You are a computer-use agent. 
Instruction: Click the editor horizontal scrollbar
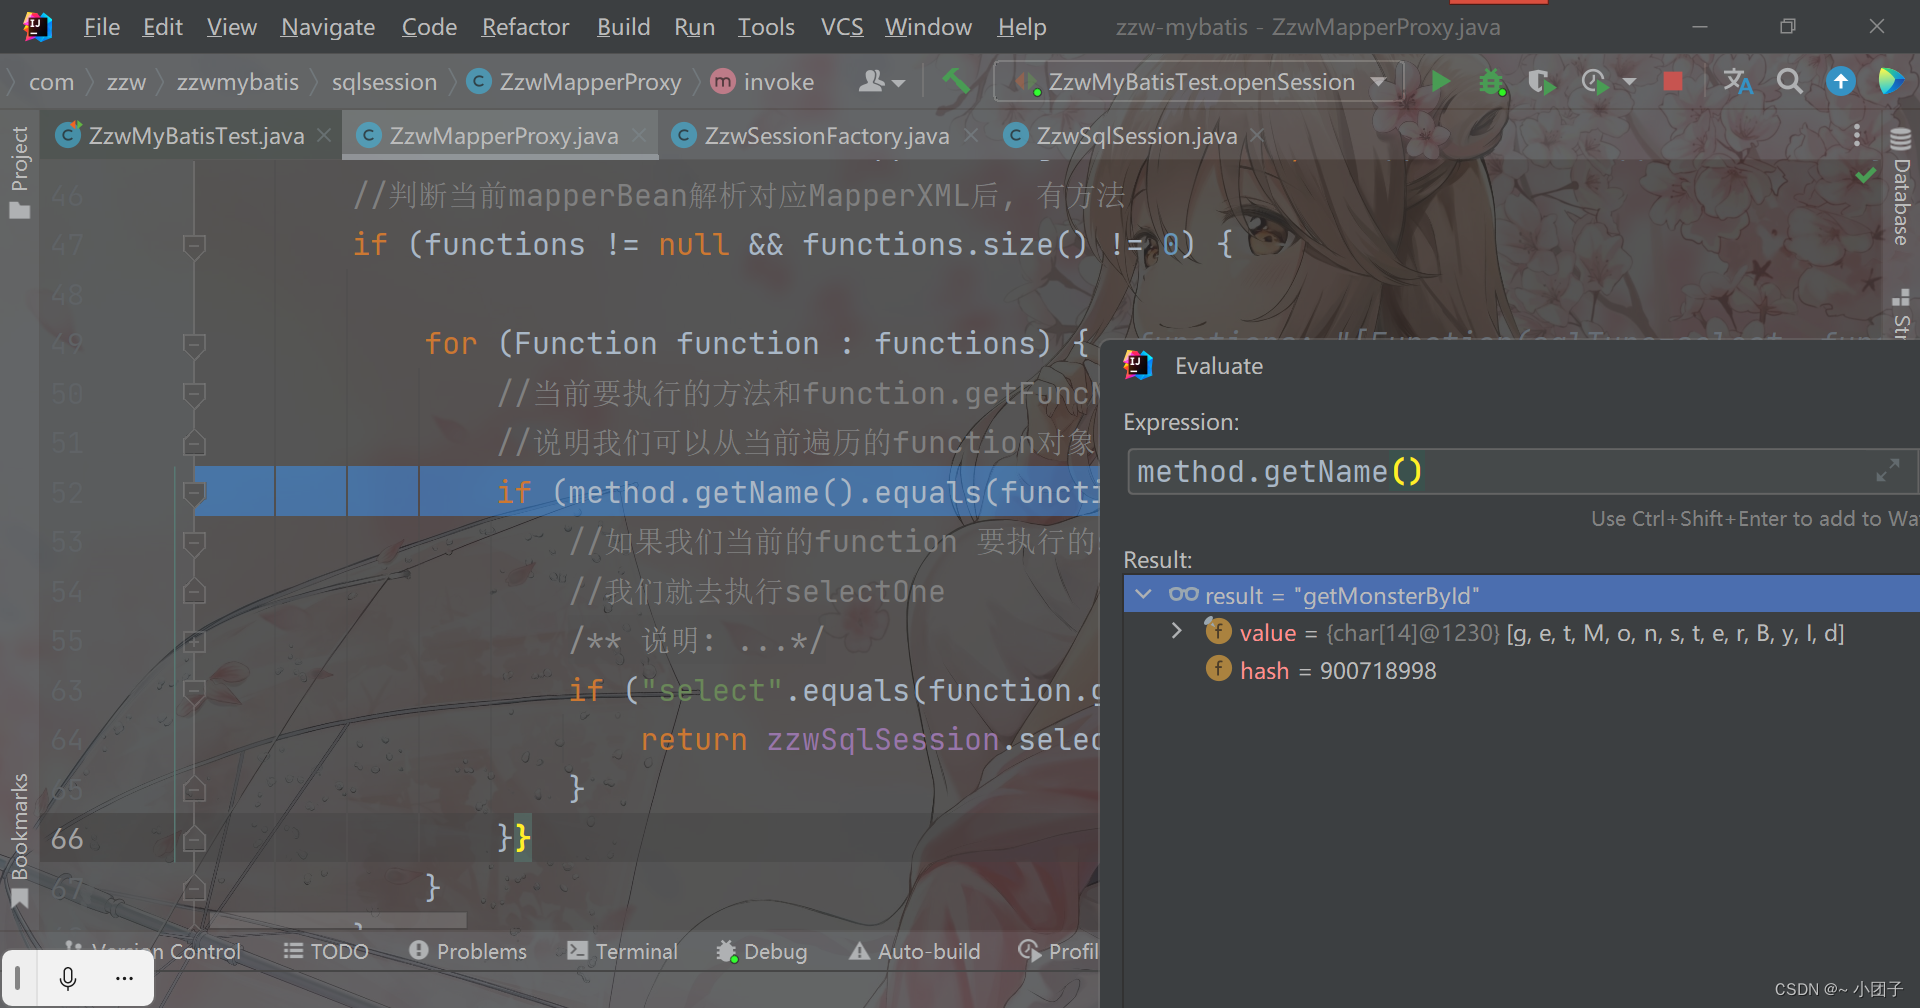point(338,919)
